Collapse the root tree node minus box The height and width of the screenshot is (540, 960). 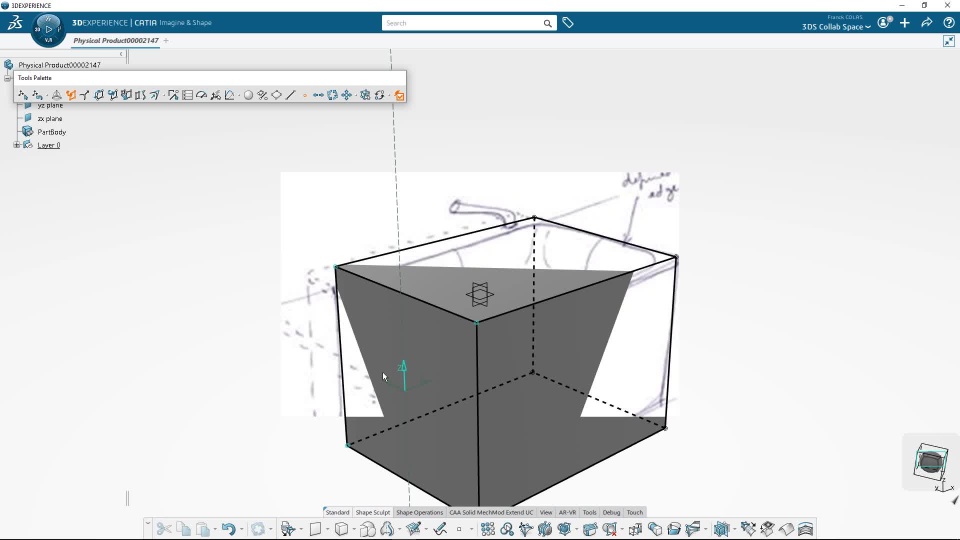coord(7,78)
